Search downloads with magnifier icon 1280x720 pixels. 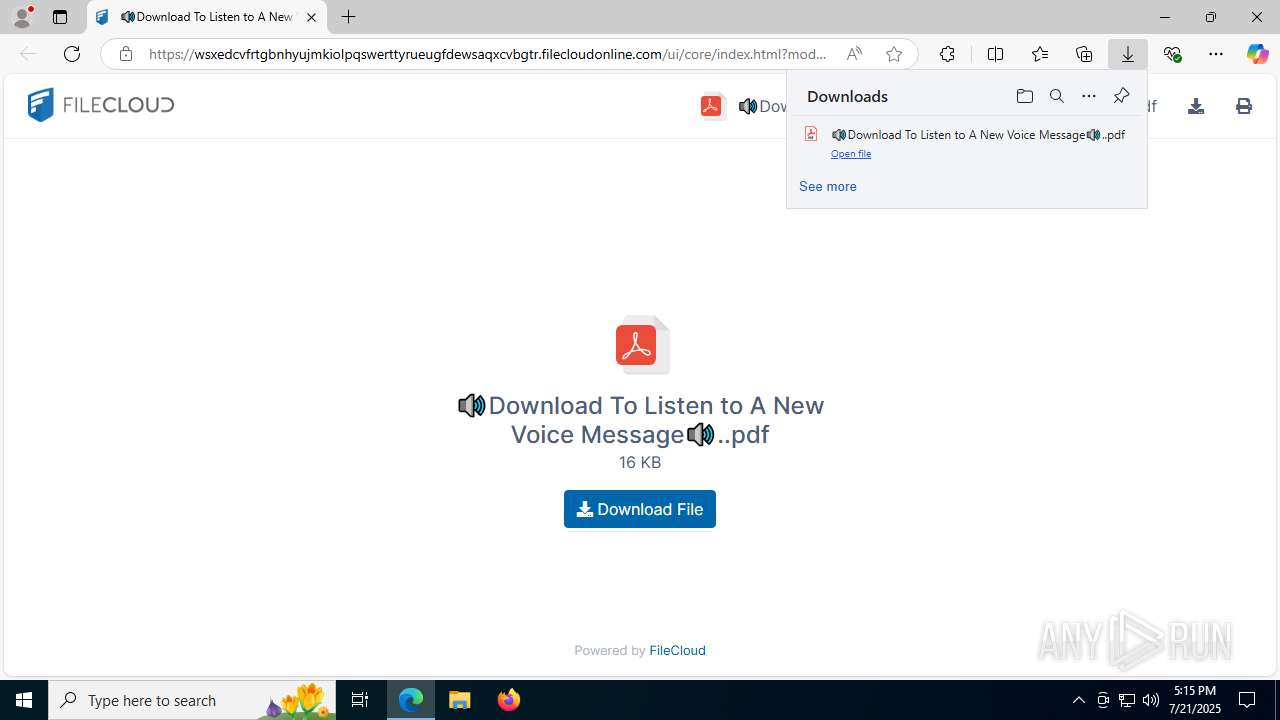tap(1057, 96)
